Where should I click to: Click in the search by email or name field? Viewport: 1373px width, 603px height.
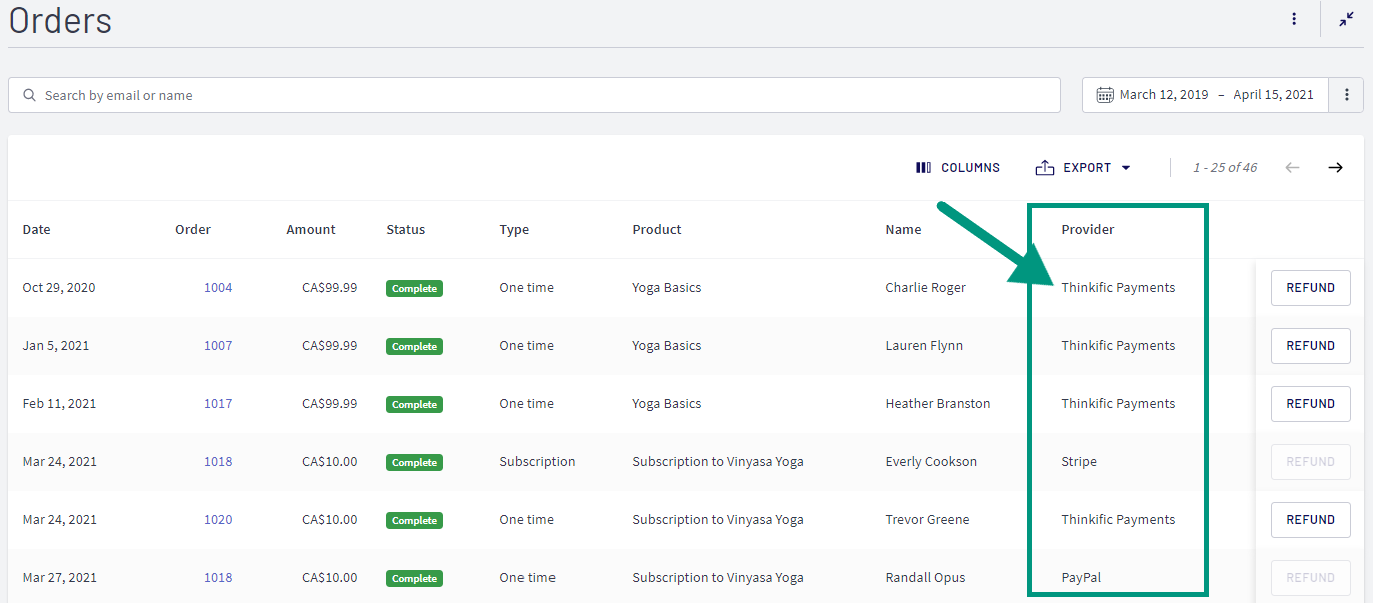540,96
